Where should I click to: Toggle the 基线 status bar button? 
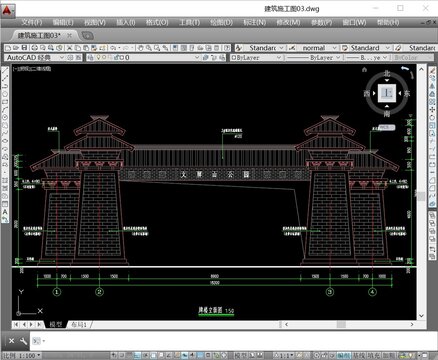[359, 356]
